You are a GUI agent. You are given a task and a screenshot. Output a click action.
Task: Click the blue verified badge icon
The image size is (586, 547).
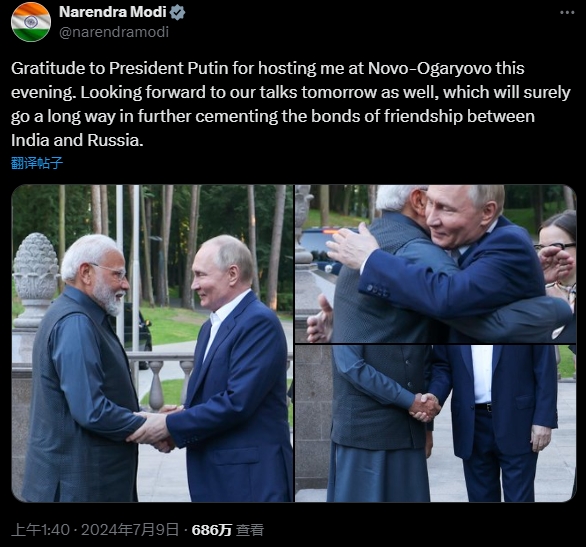coord(178,12)
